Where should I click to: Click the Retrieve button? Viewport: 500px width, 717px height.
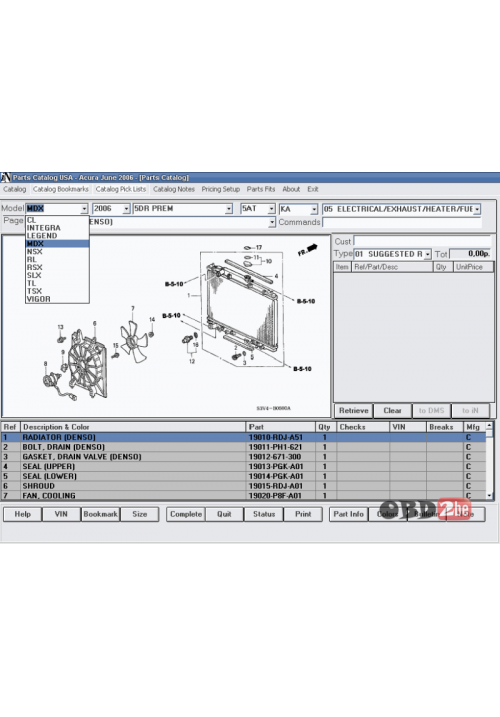pyautogui.click(x=354, y=411)
